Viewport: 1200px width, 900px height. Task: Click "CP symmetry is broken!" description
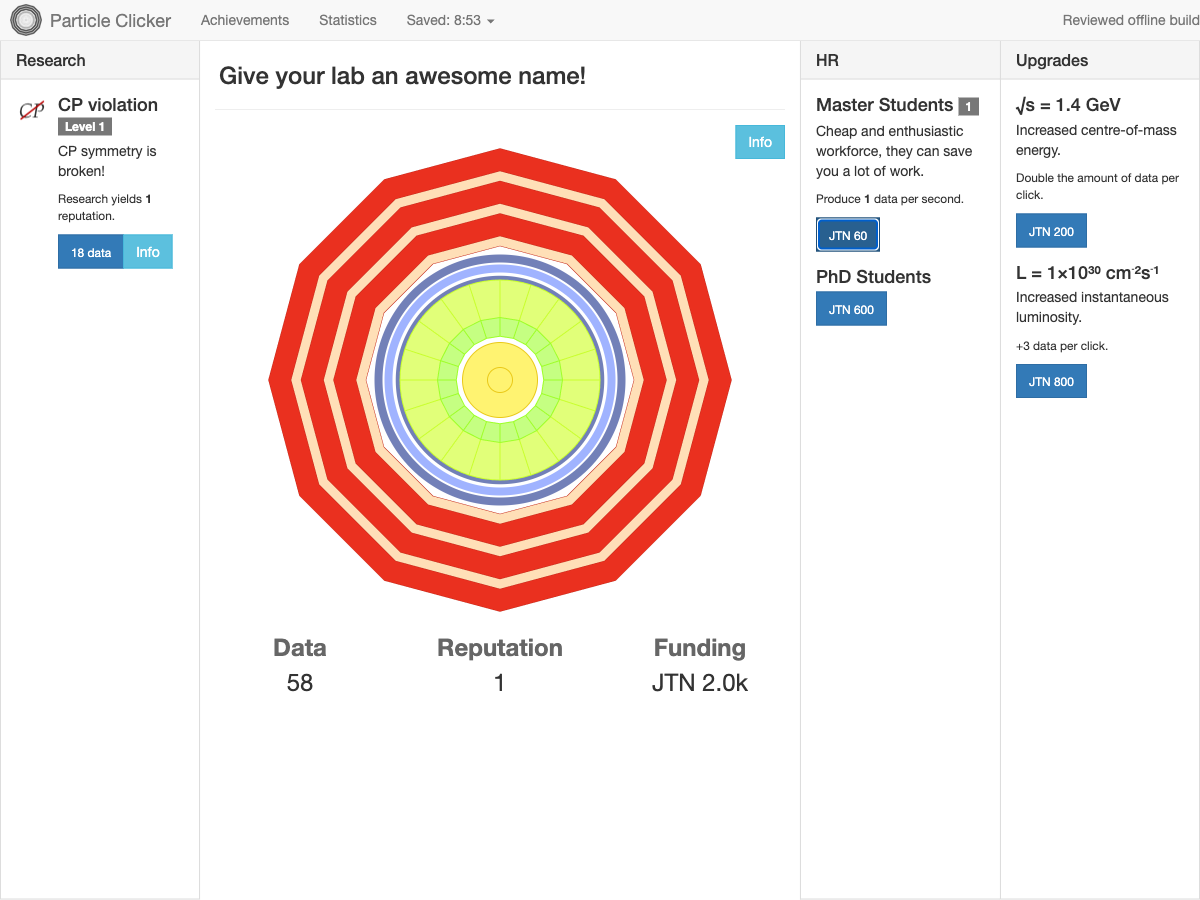point(107,161)
